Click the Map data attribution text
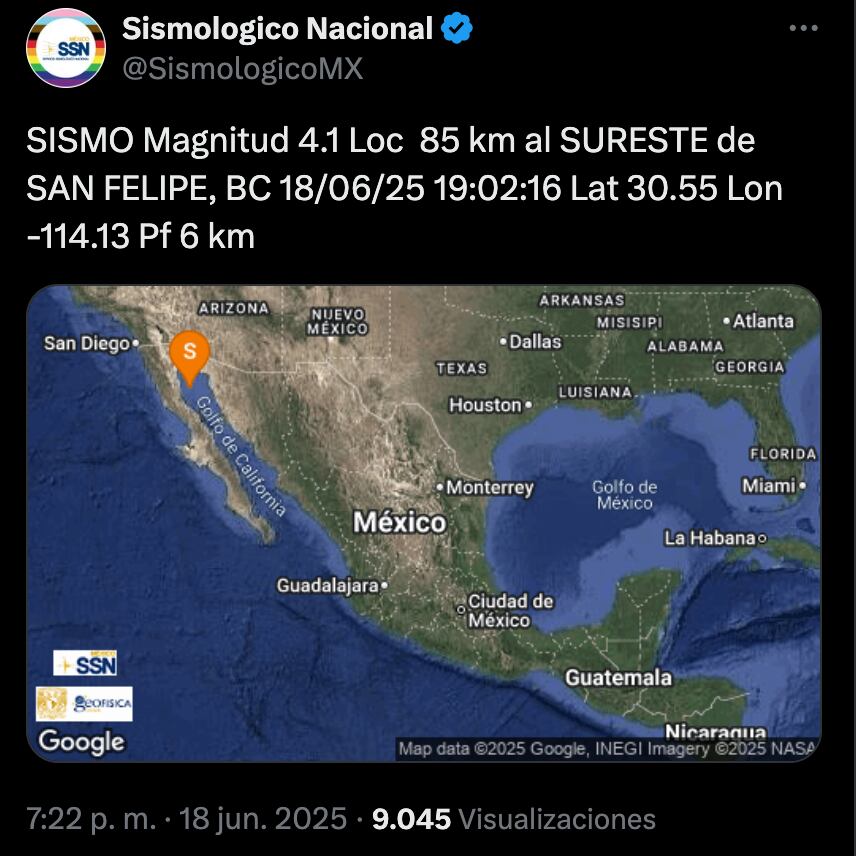 607,748
